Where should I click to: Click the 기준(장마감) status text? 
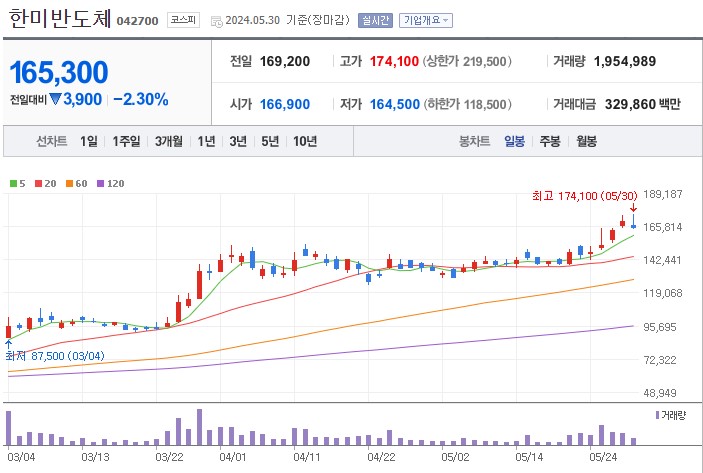coord(318,21)
